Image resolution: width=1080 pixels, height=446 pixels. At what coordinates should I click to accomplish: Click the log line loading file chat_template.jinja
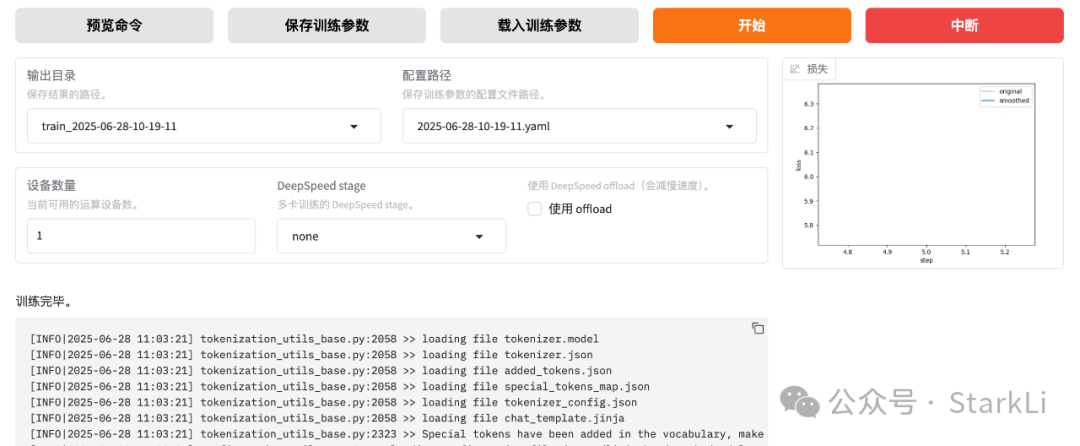click(327, 418)
